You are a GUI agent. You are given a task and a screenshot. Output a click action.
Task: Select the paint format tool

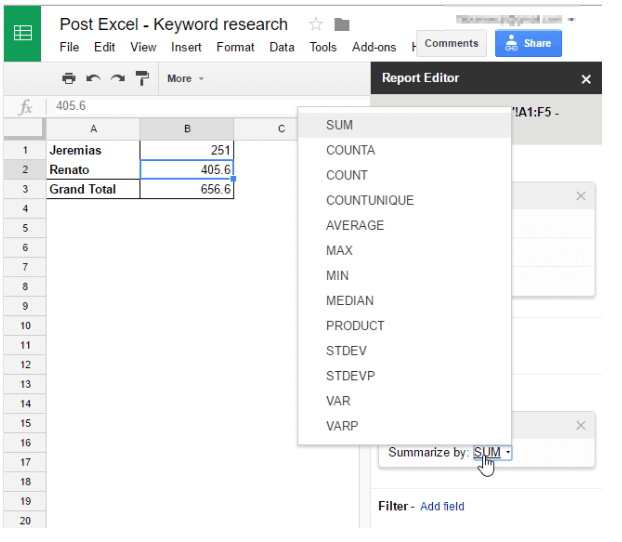point(142,78)
